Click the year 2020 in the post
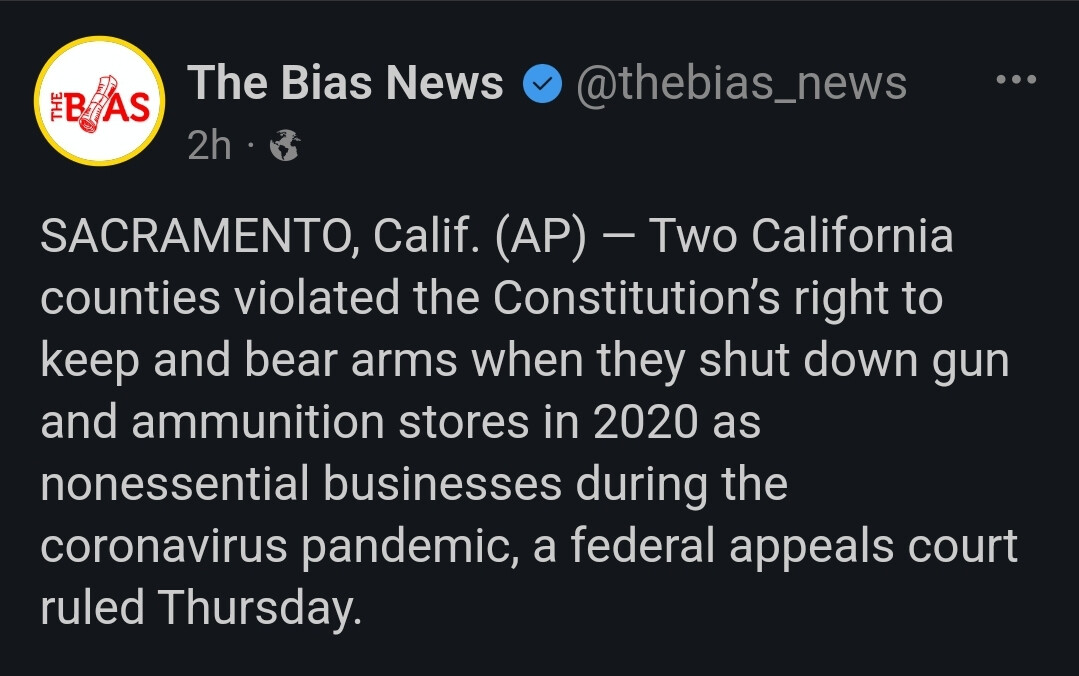Image resolution: width=1079 pixels, height=676 pixels. 645,422
